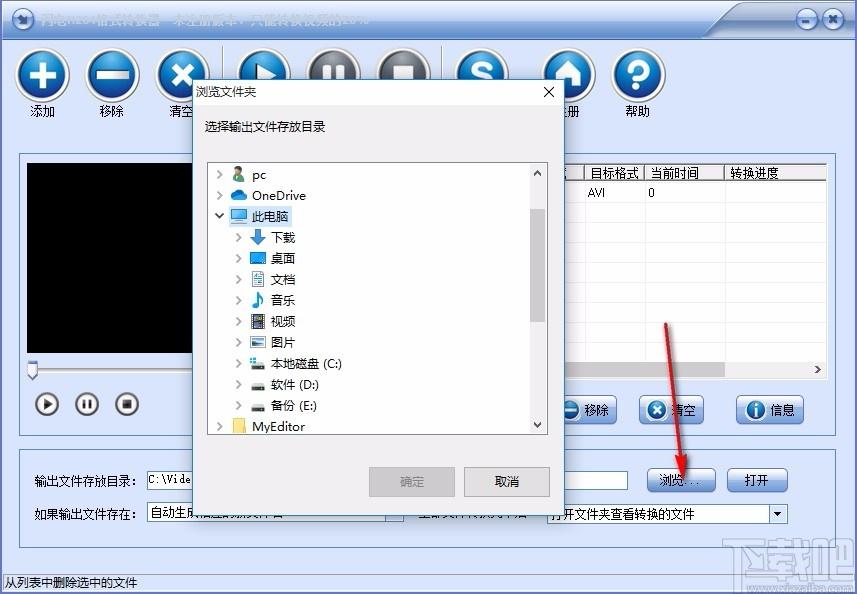
Task: Click the Clear (清空) list button
Action: pos(671,410)
